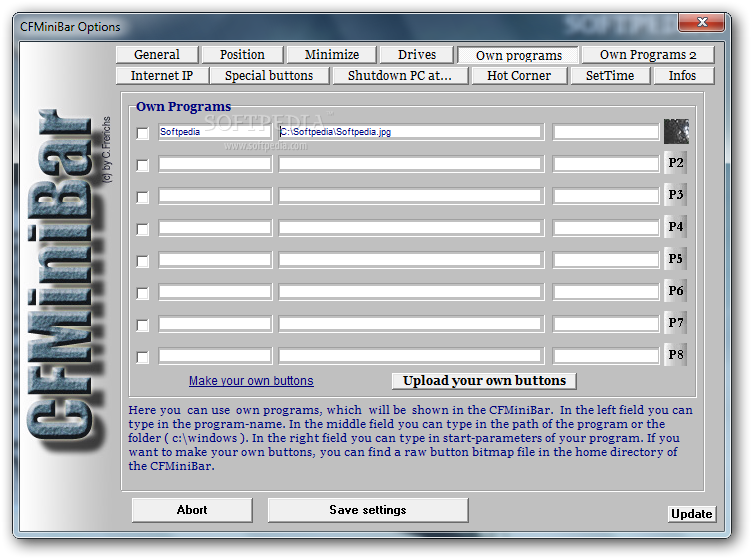Image resolution: width=752 pixels, height=559 pixels.
Task: Click the P6 button icon
Action: pyautogui.click(x=675, y=291)
